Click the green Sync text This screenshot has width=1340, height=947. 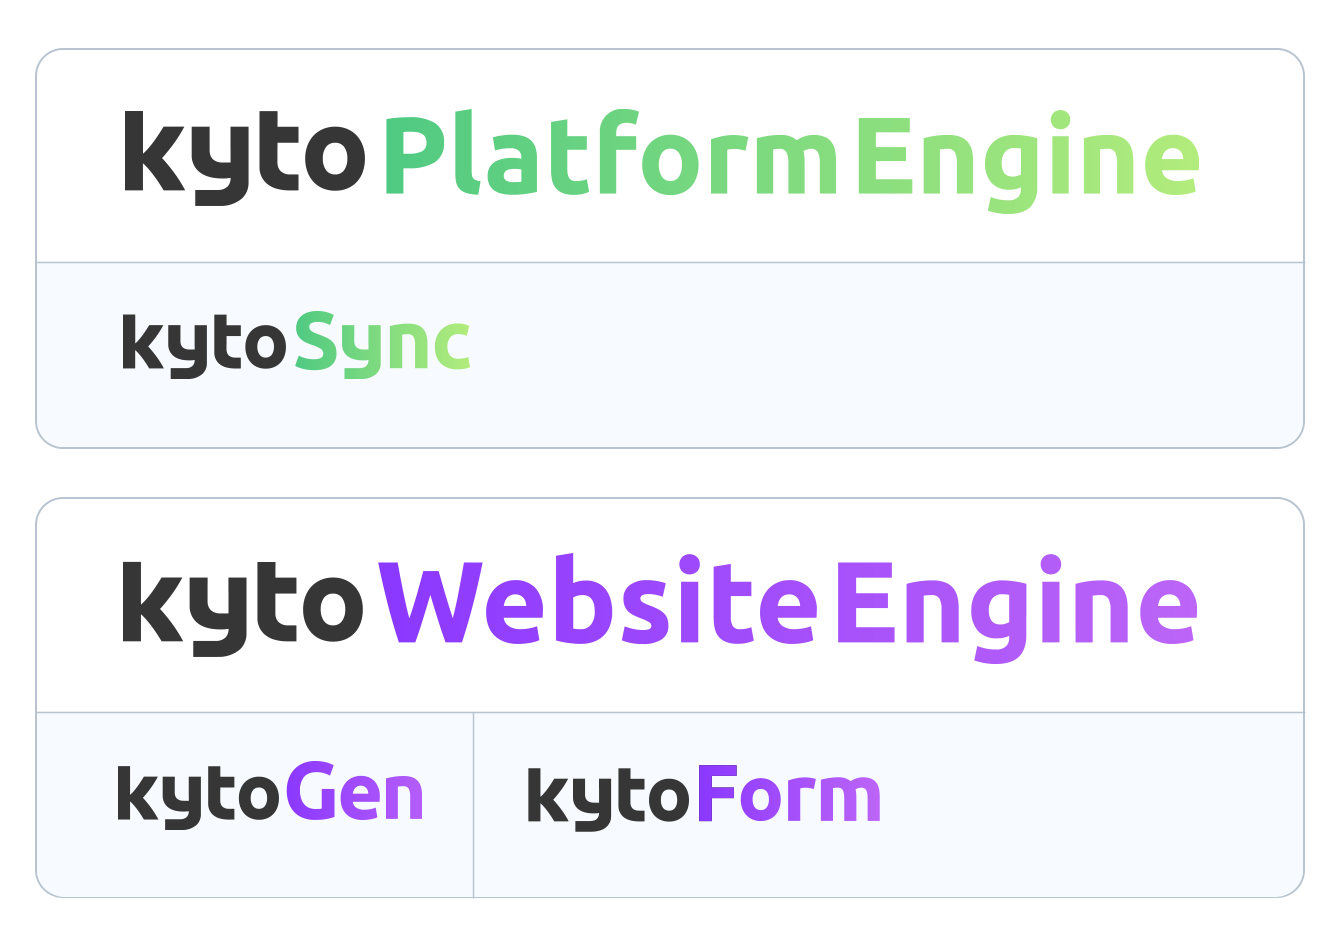[382, 344]
